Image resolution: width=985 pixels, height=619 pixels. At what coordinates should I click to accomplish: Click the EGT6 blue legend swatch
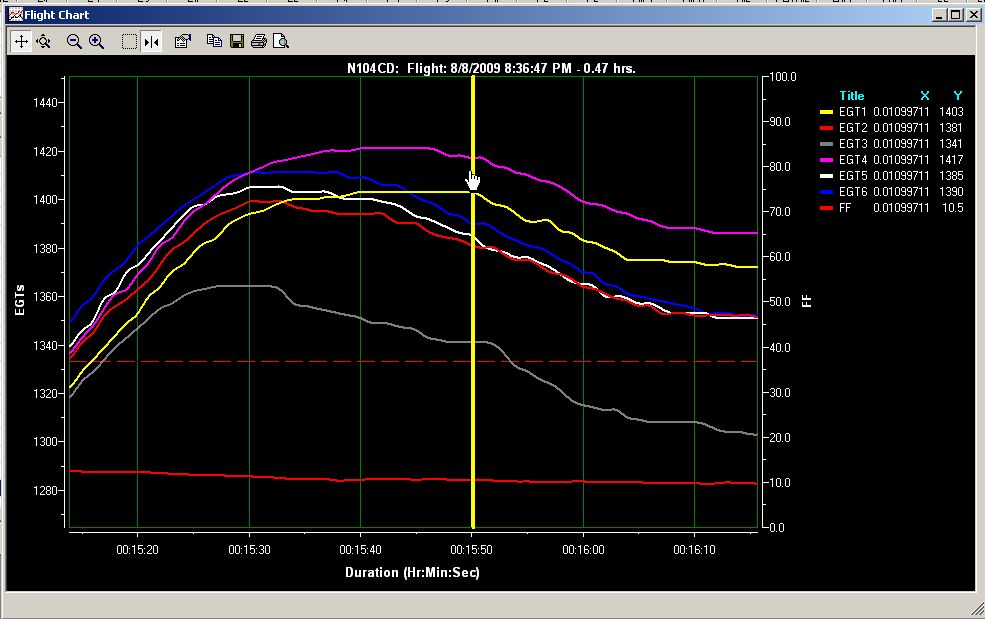click(827, 192)
